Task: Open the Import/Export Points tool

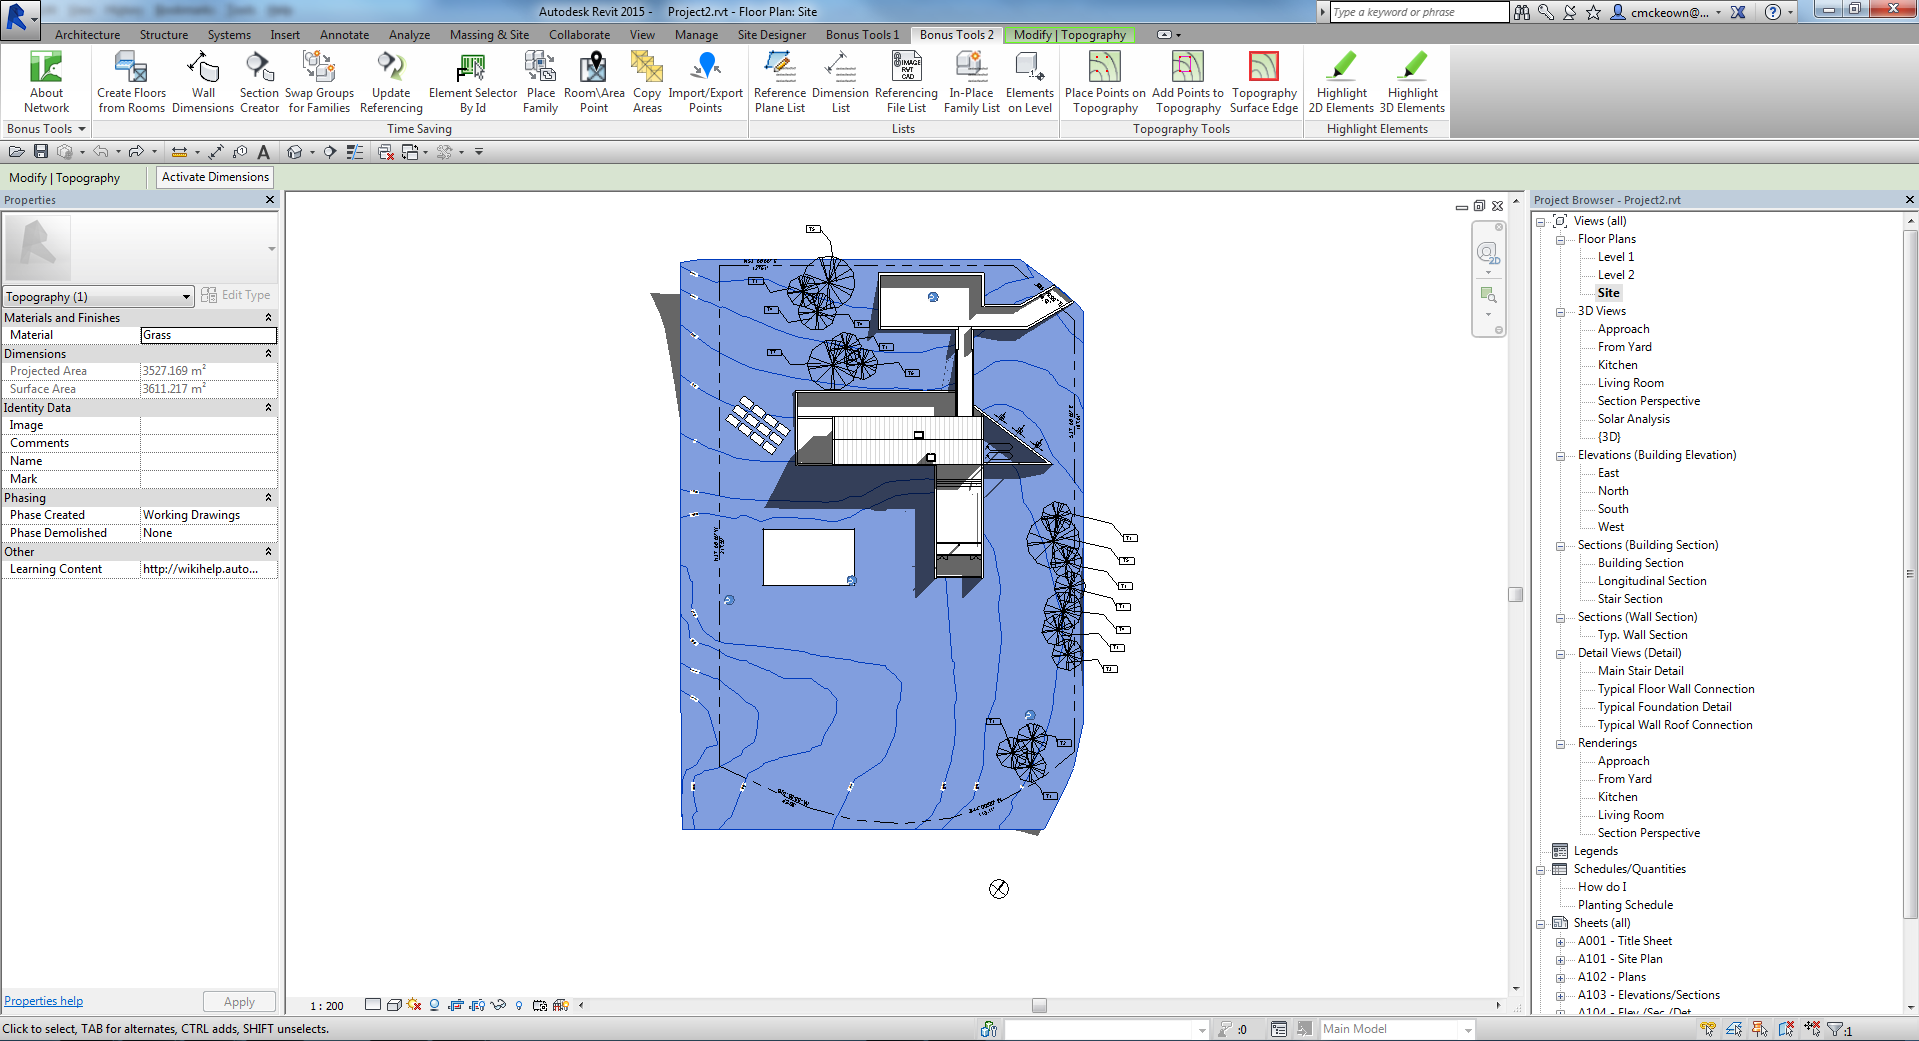Action: [705, 80]
